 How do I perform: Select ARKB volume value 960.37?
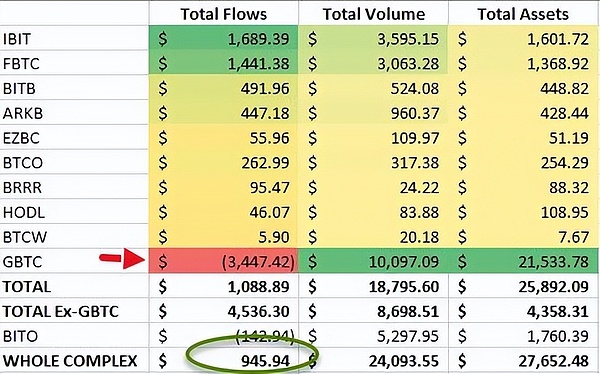click(x=415, y=113)
